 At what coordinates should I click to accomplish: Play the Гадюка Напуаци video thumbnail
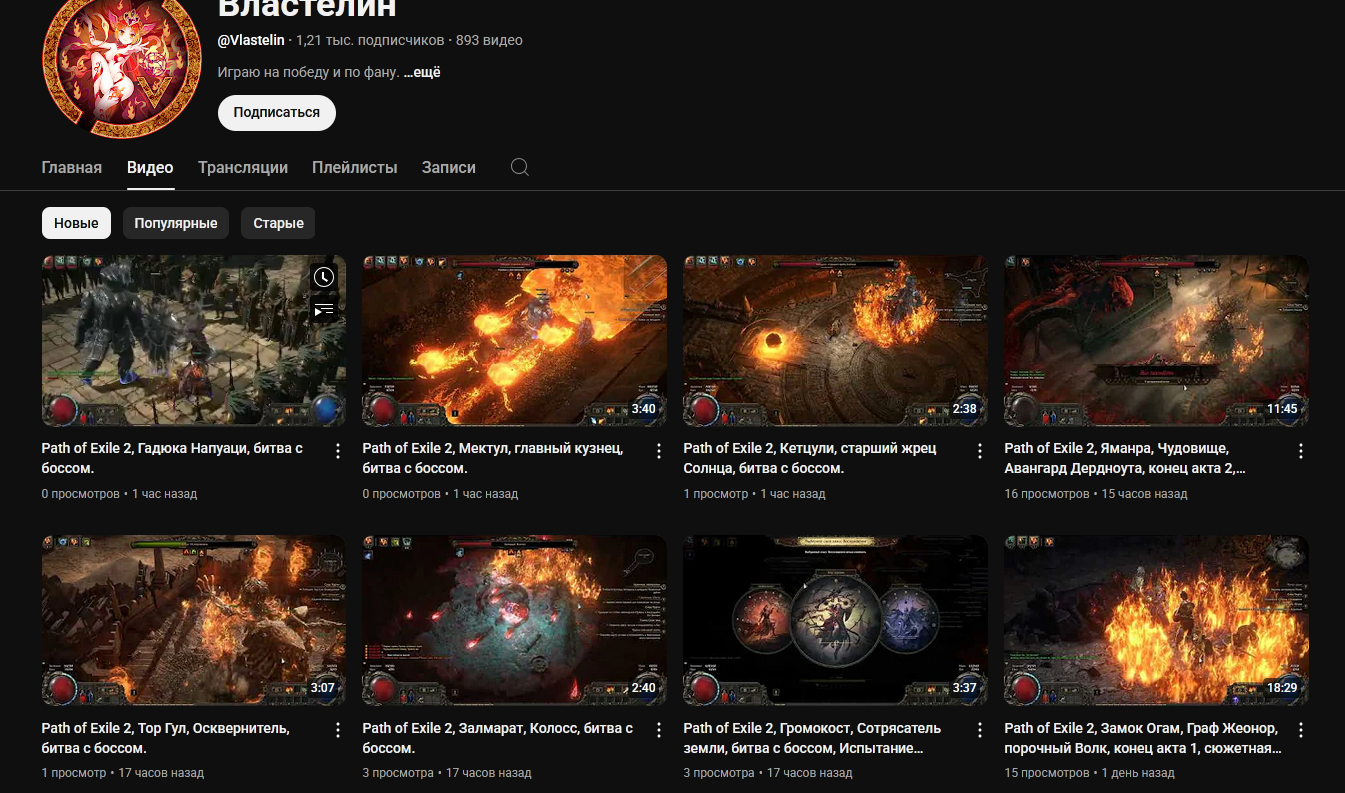point(194,341)
